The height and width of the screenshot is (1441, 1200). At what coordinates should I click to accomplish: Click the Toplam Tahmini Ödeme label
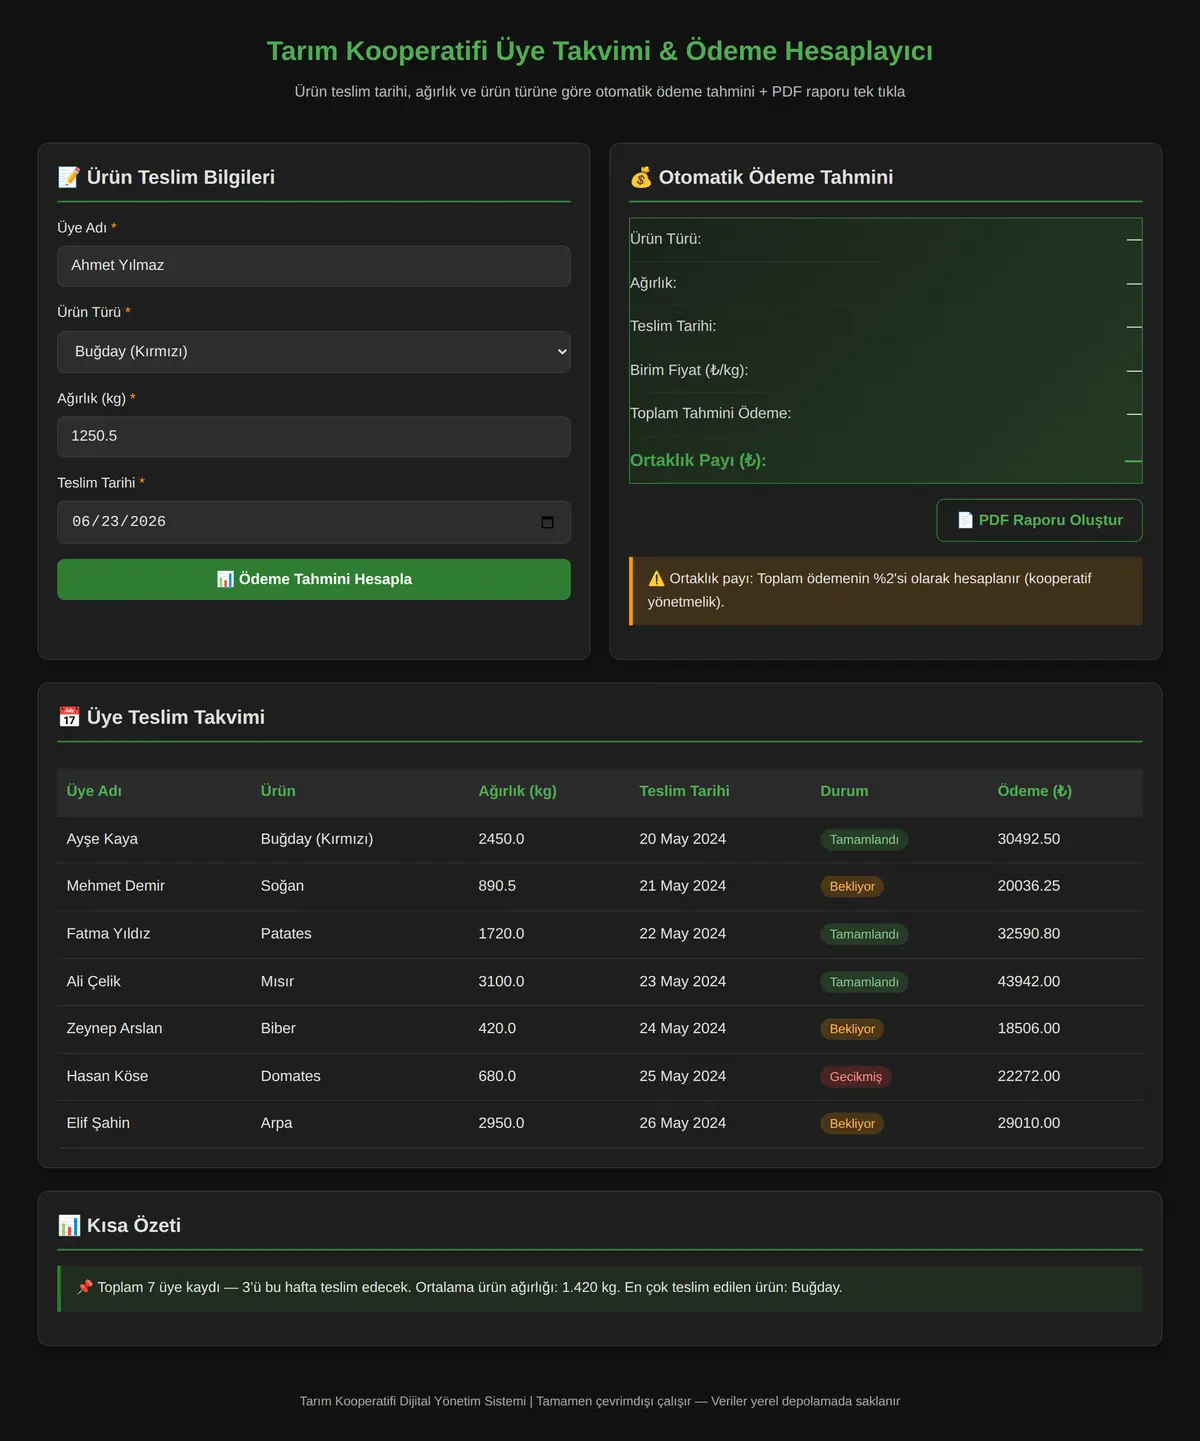click(710, 414)
